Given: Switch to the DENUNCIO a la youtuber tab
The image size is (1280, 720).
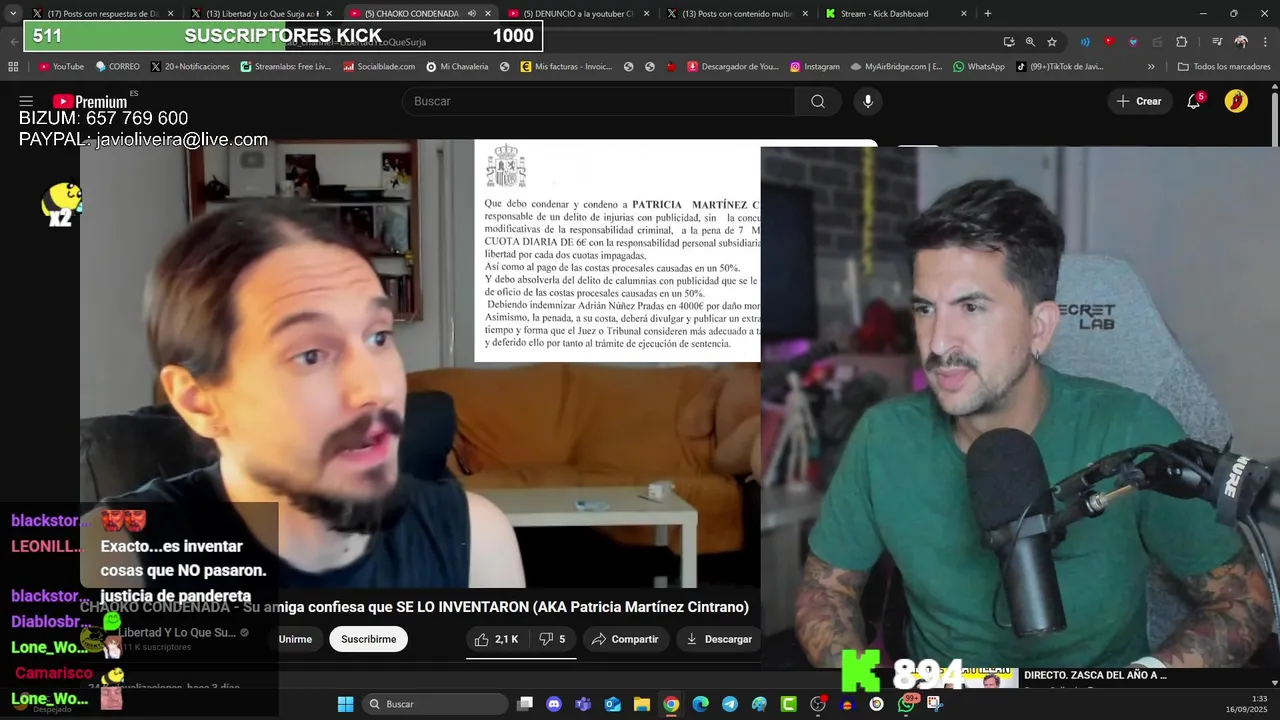Looking at the screenshot, I should [x=579, y=14].
